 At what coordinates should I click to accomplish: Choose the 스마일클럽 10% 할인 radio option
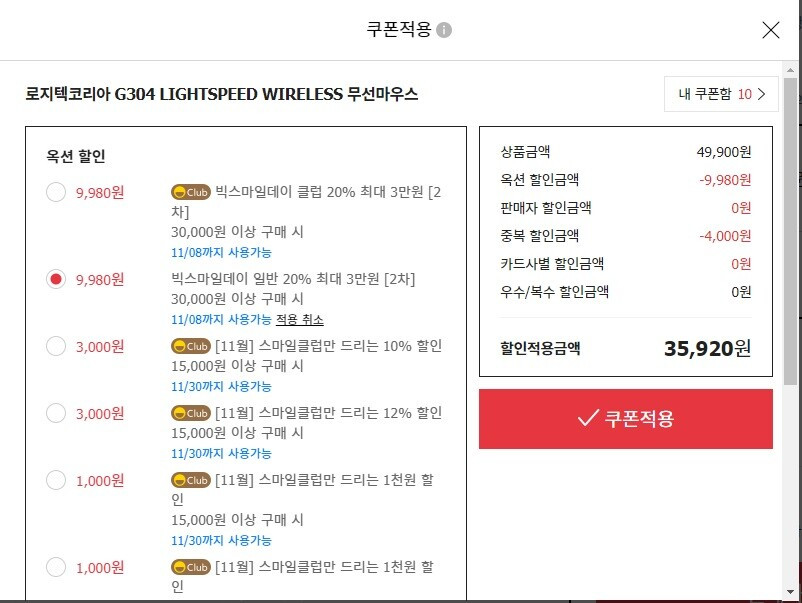coord(56,346)
